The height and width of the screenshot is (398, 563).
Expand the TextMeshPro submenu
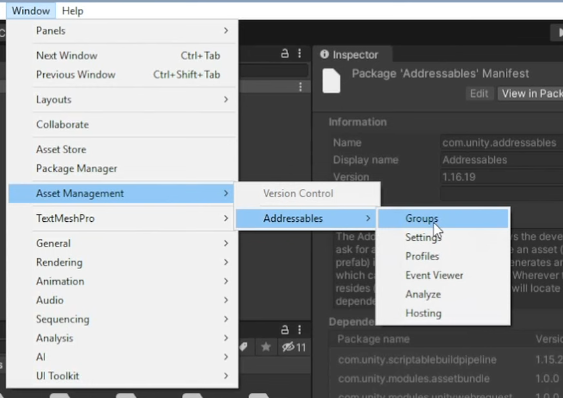(x=122, y=218)
